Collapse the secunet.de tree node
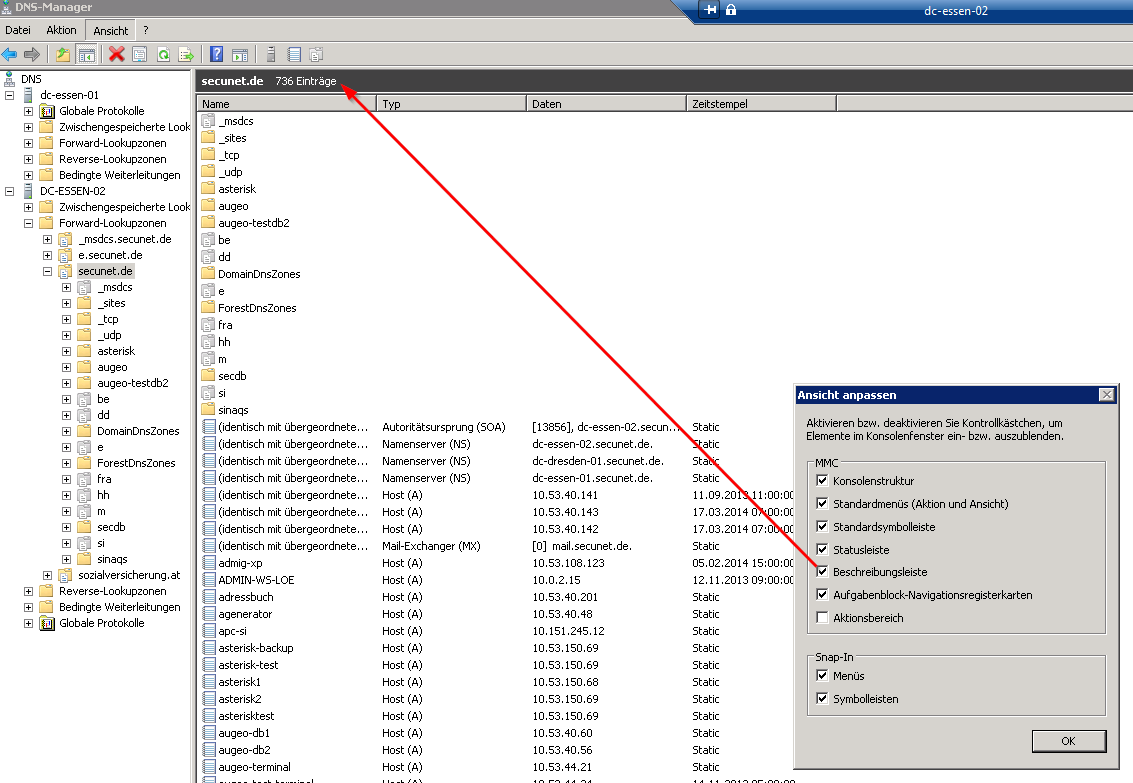The width and height of the screenshot is (1133, 783). 48,271
